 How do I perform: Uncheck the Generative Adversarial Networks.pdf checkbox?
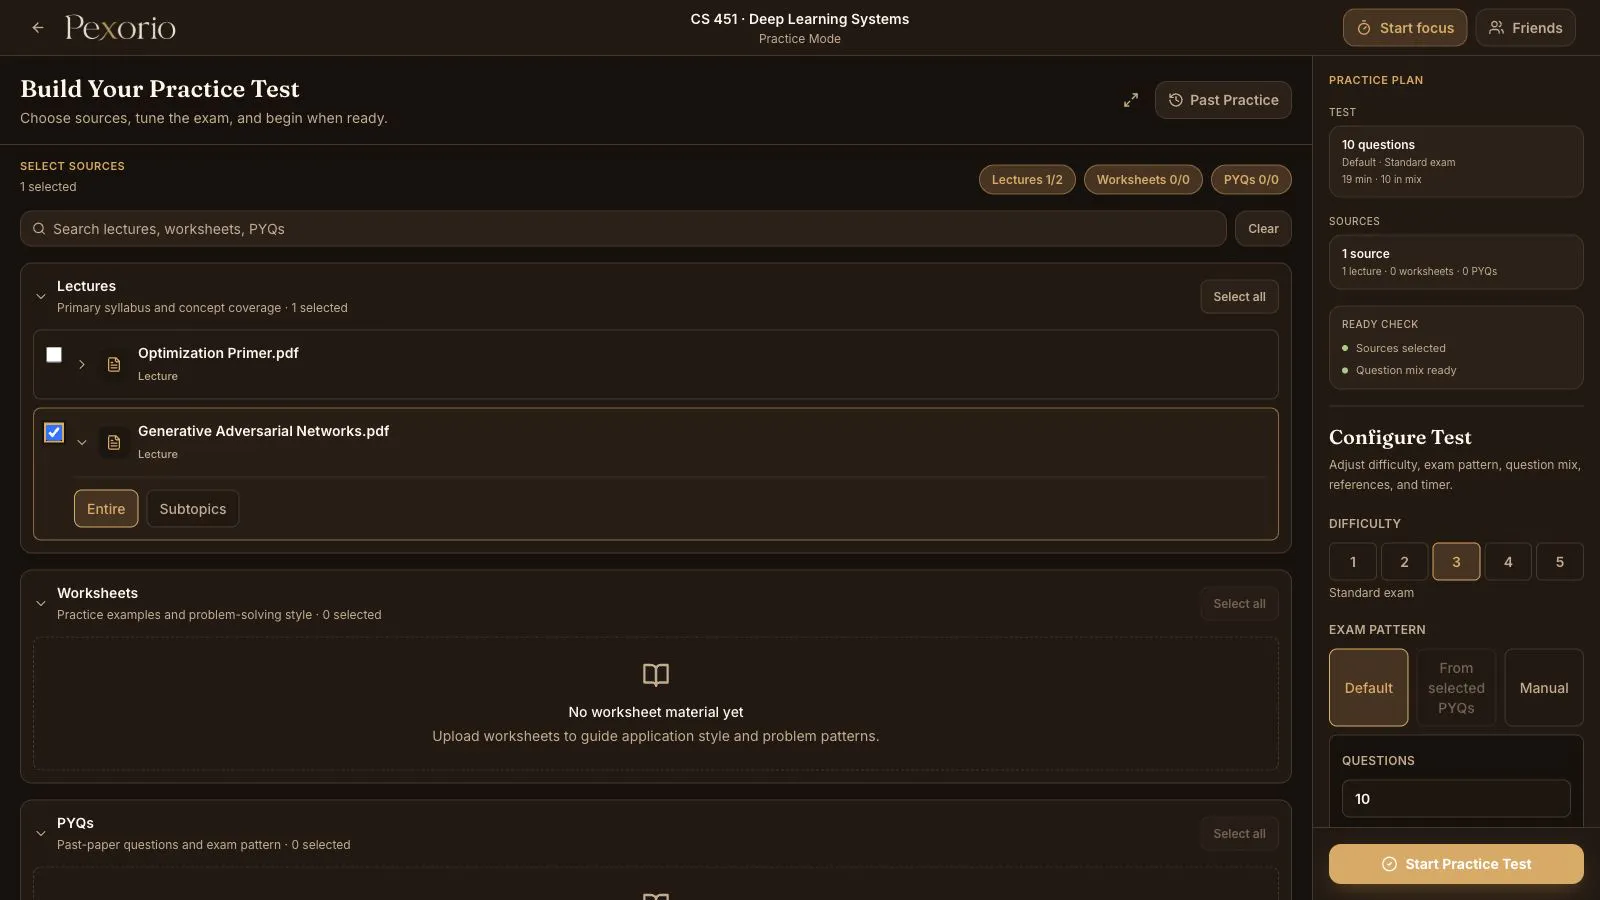(54, 433)
